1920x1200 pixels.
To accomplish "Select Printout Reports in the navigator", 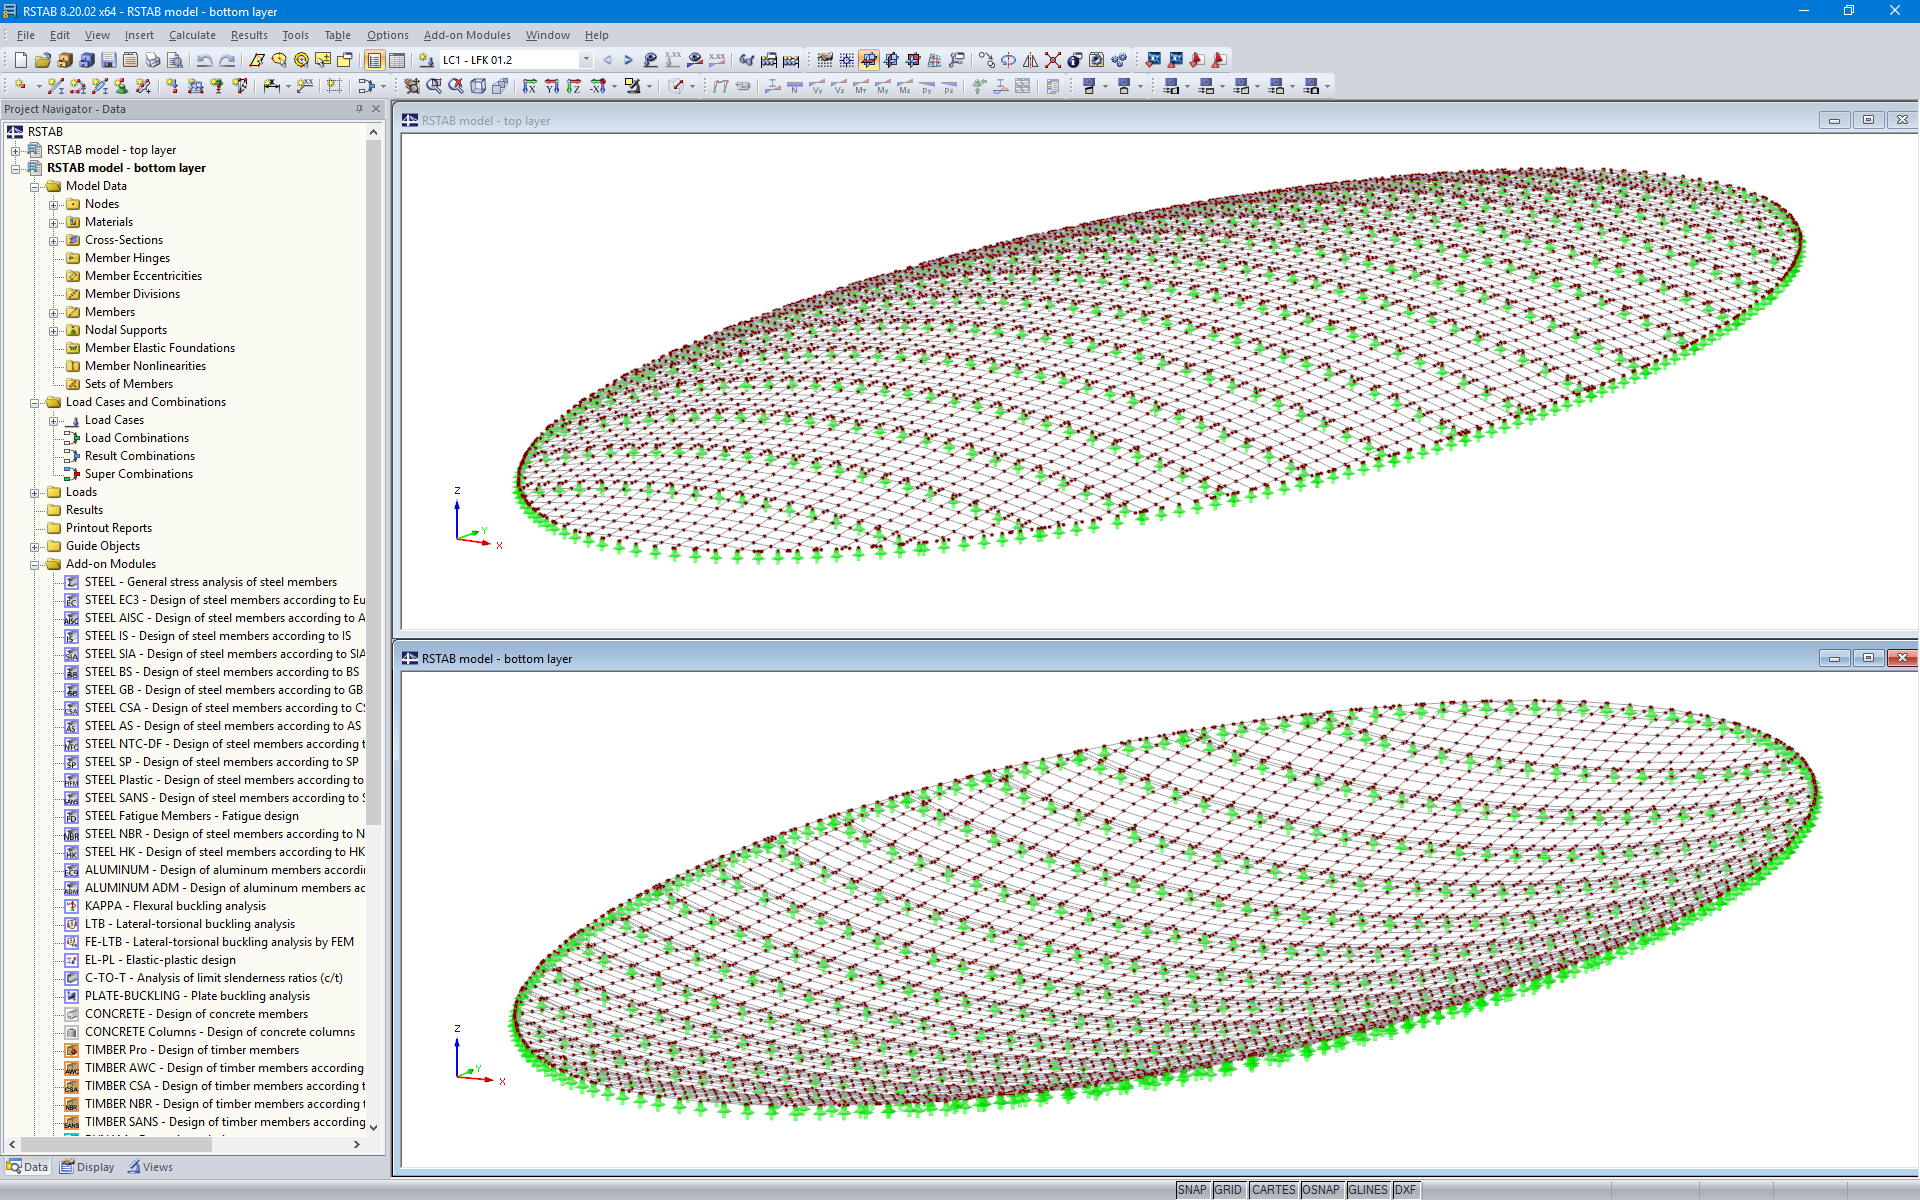I will (108, 528).
